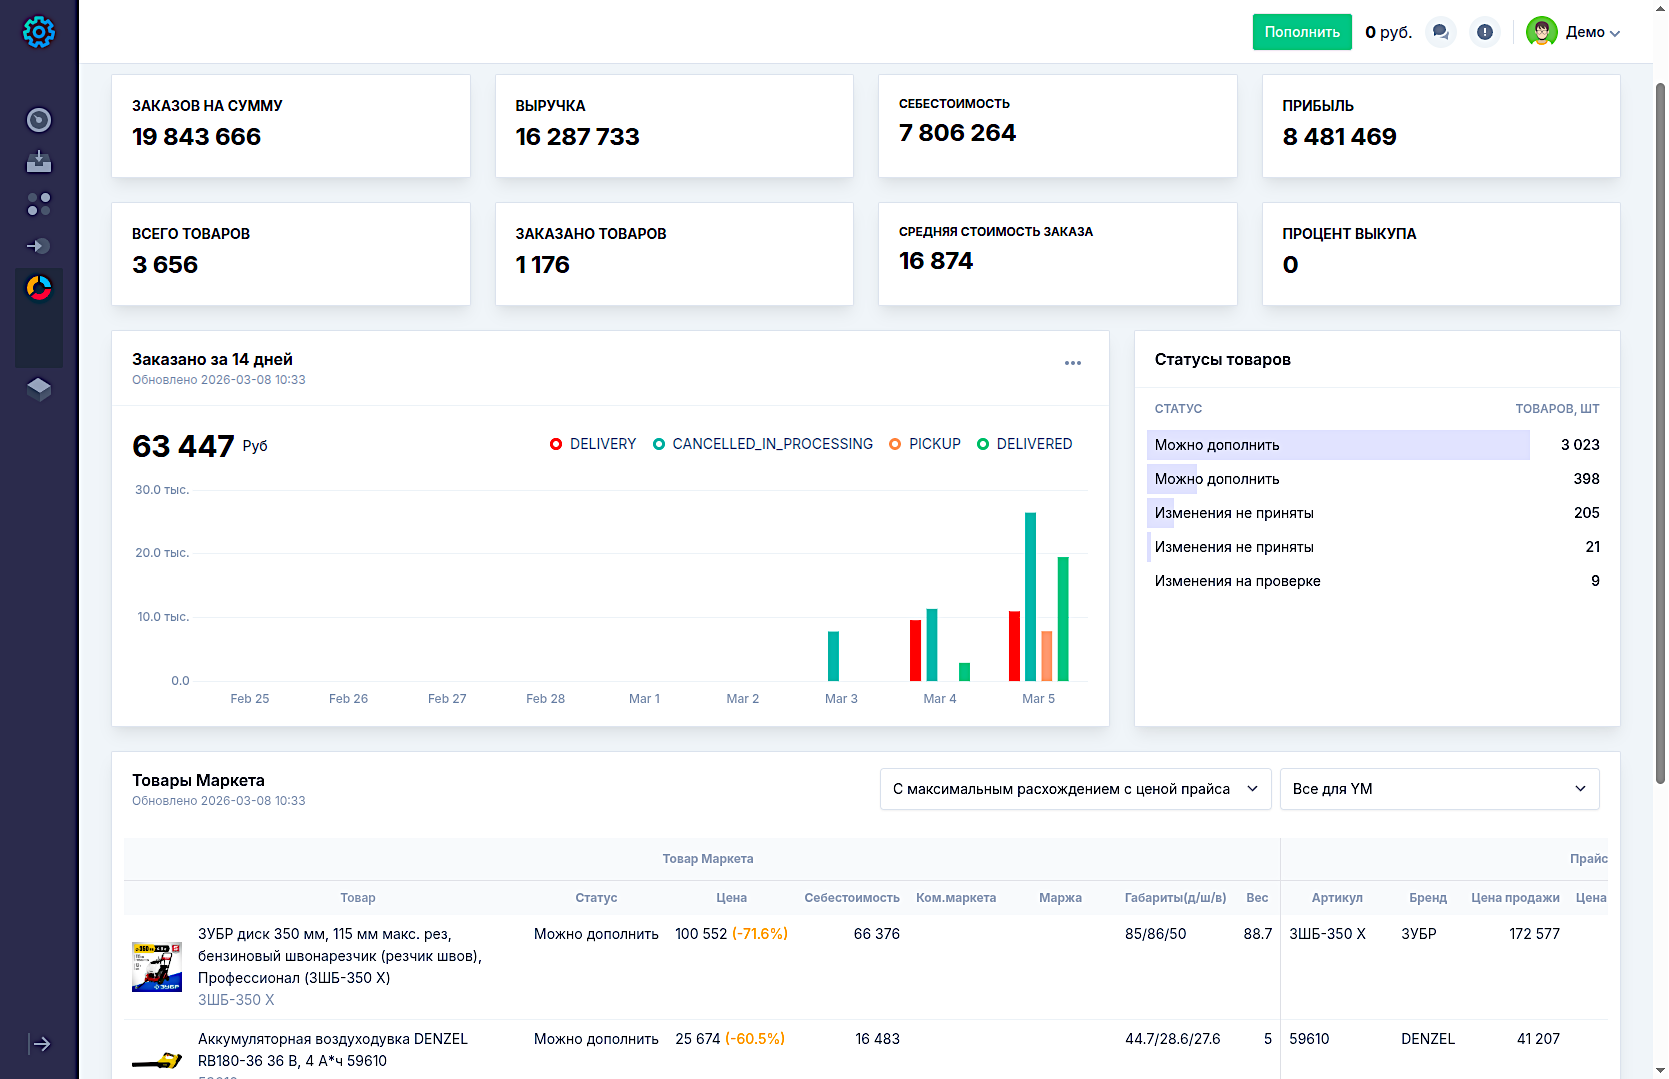Click the green Пополнить button
This screenshot has height=1079, width=1669.
[x=1302, y=32]
